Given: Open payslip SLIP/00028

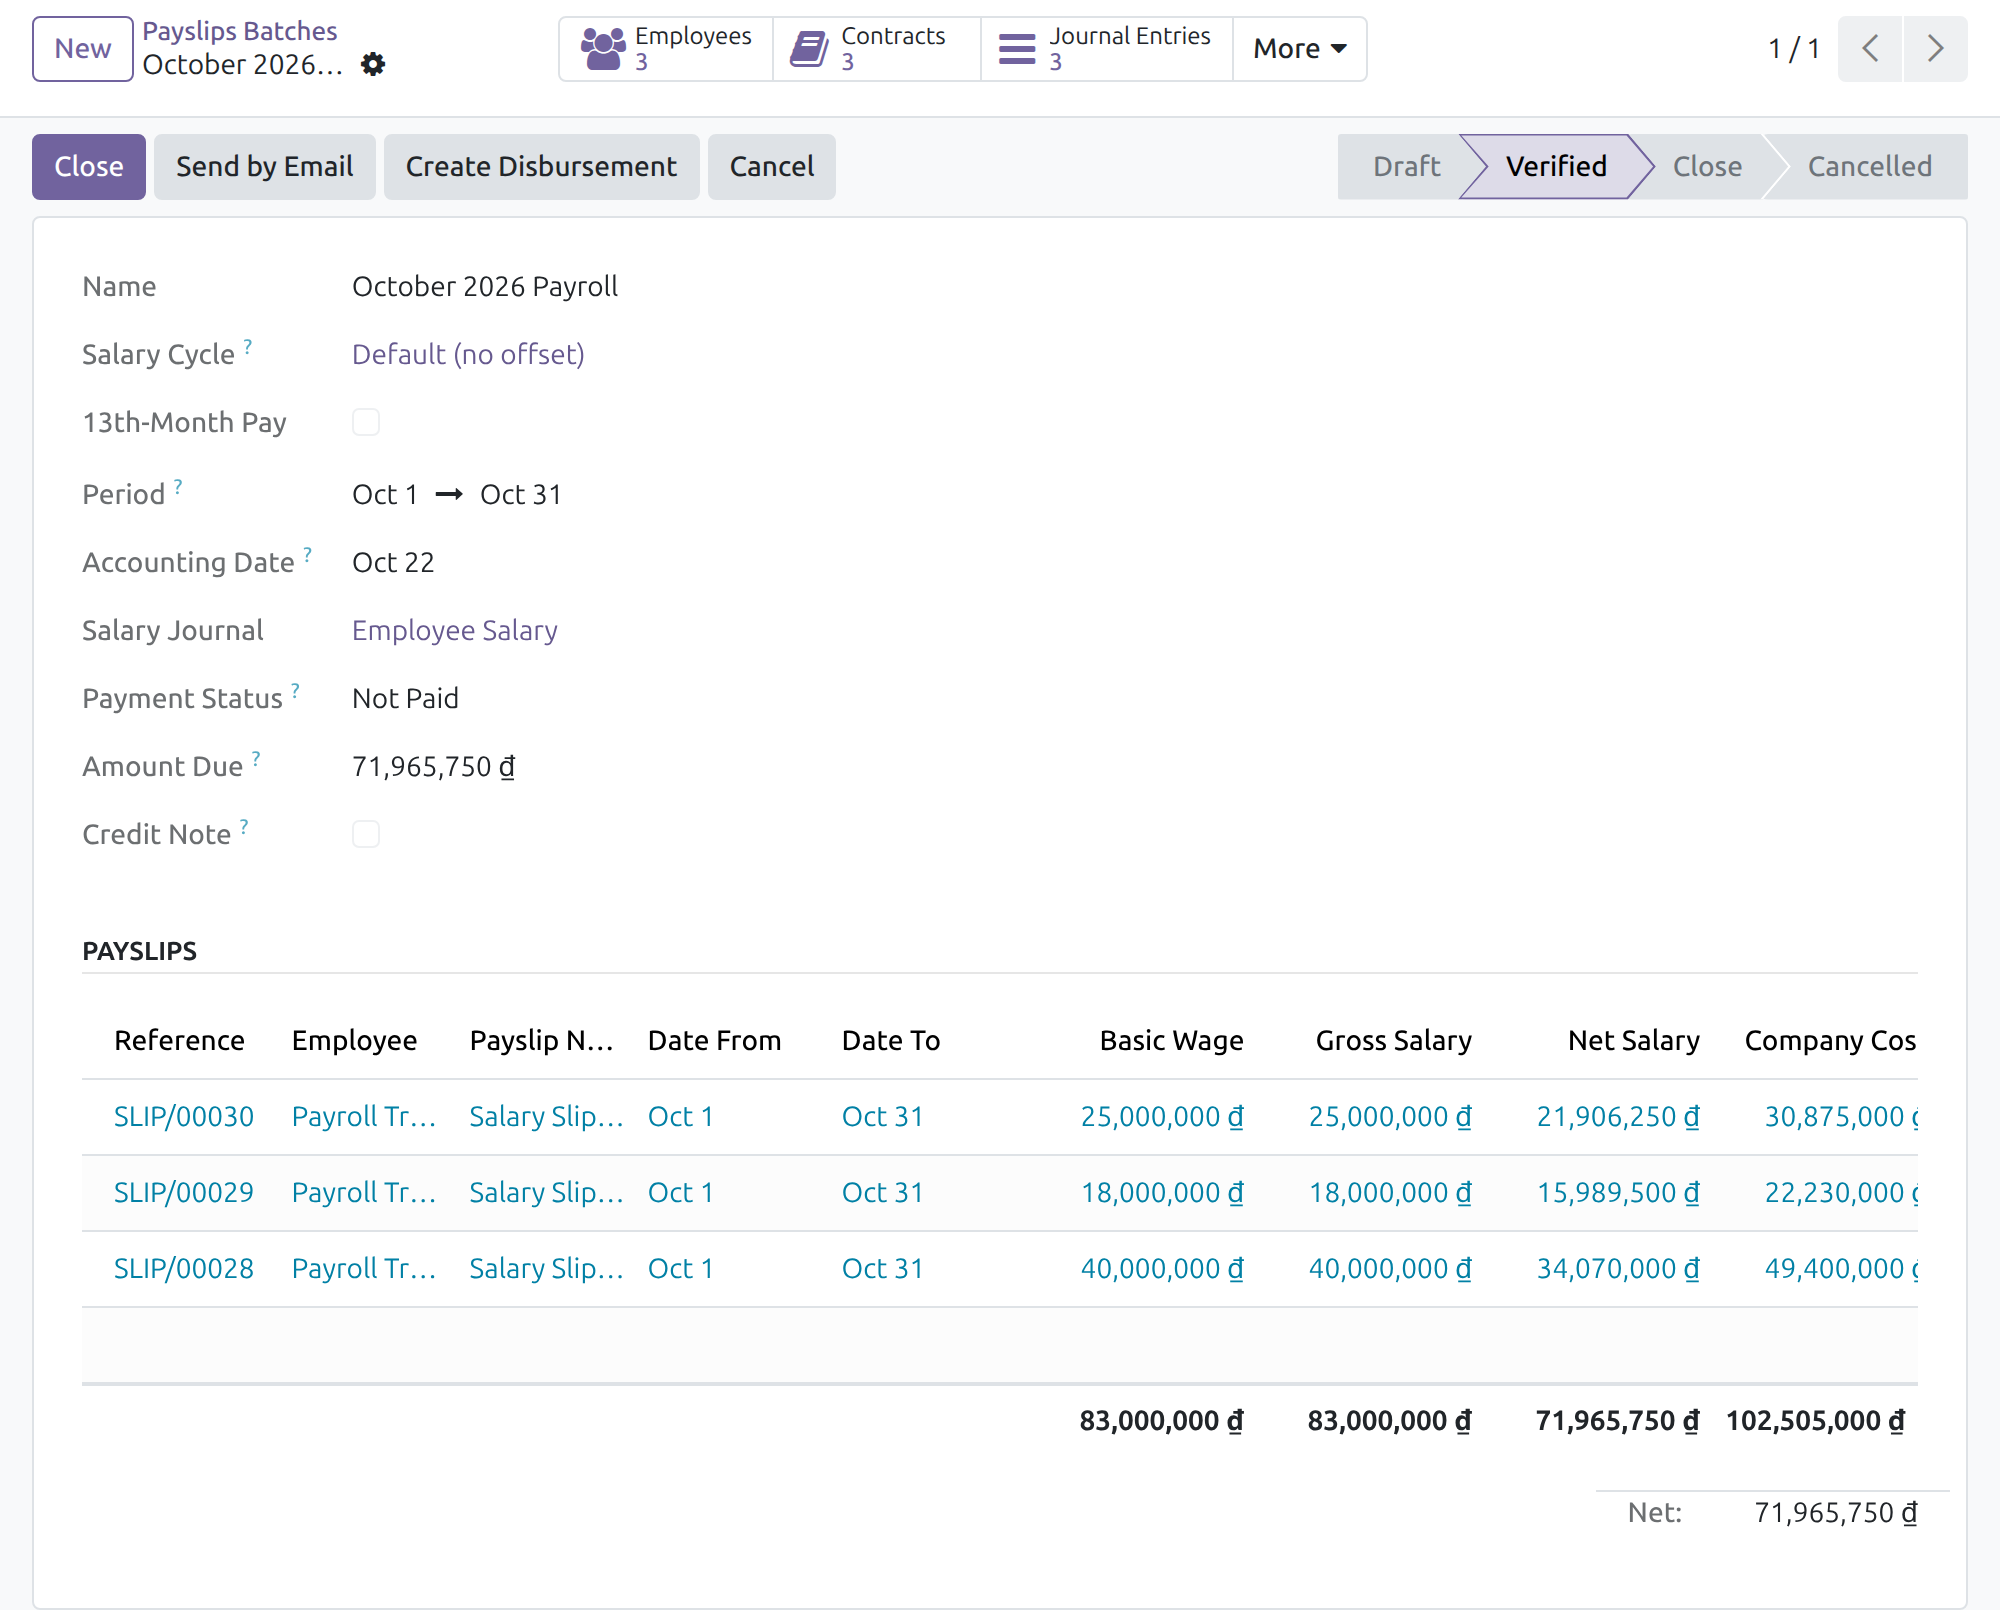Looking at the screenshot, I should (x=184, y=1268).
